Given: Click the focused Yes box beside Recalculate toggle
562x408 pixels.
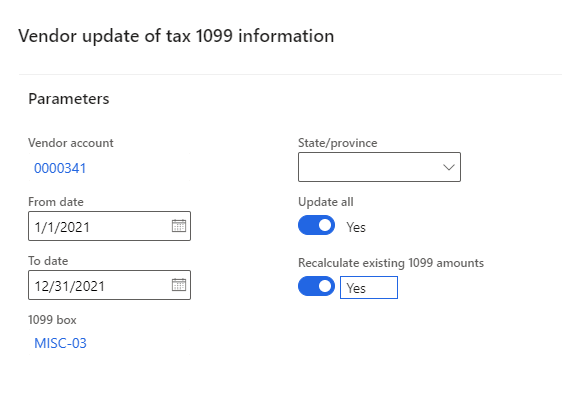Looking at the screenshot, I should point(369,288).
